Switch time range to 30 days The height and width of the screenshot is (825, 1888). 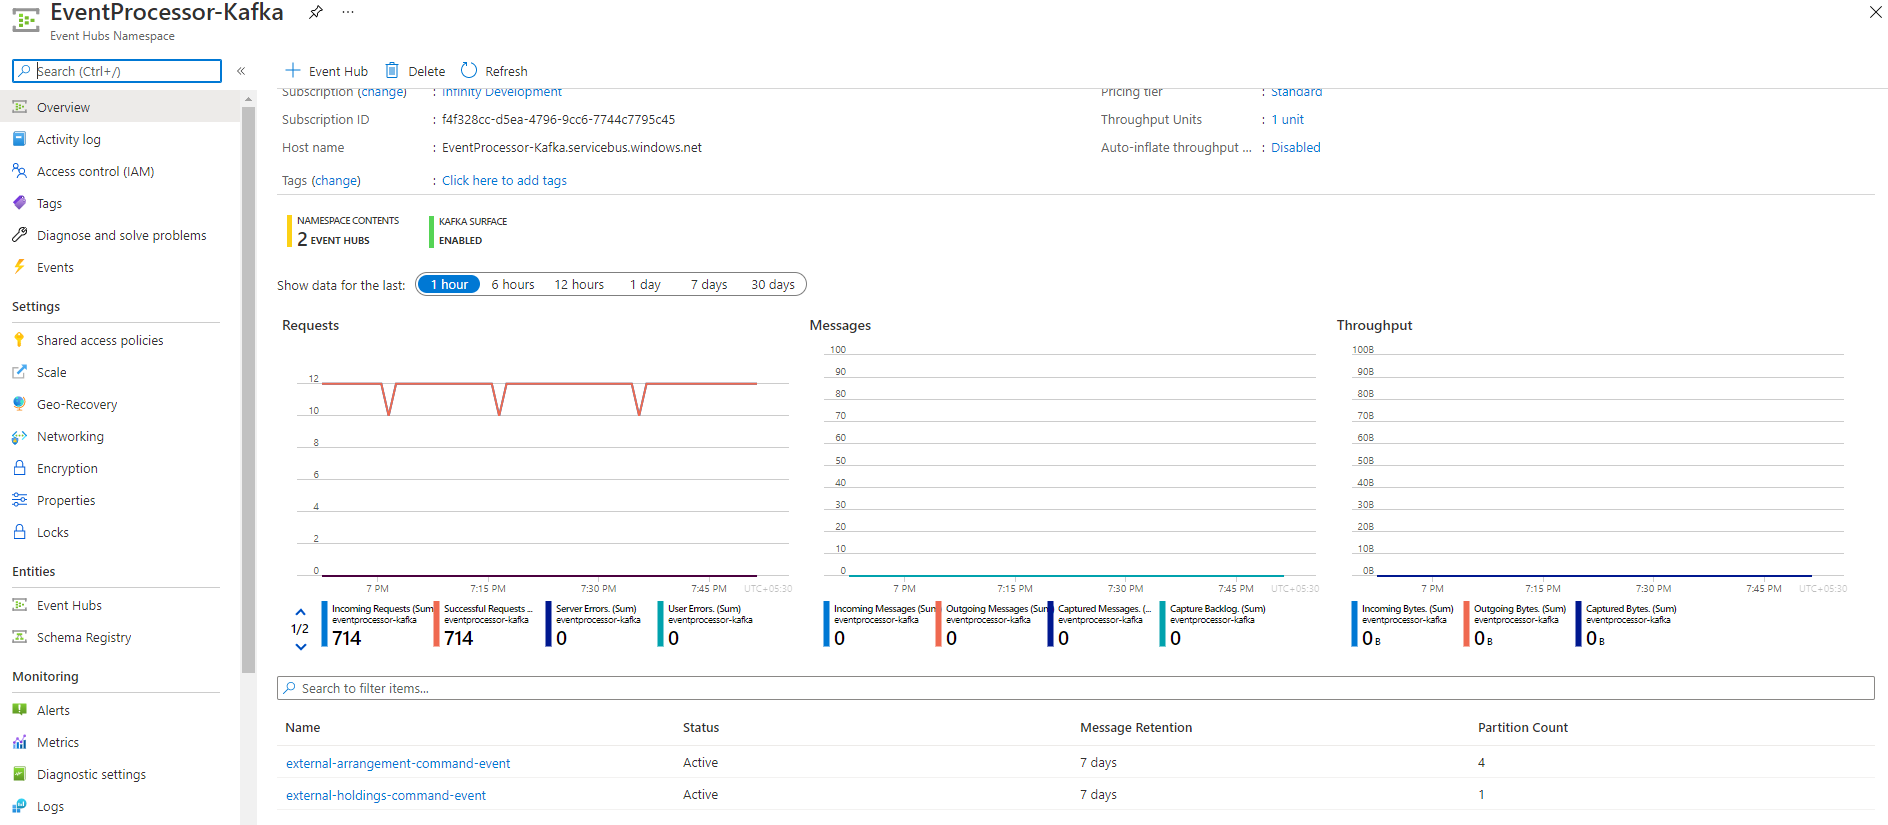point(772,285)
